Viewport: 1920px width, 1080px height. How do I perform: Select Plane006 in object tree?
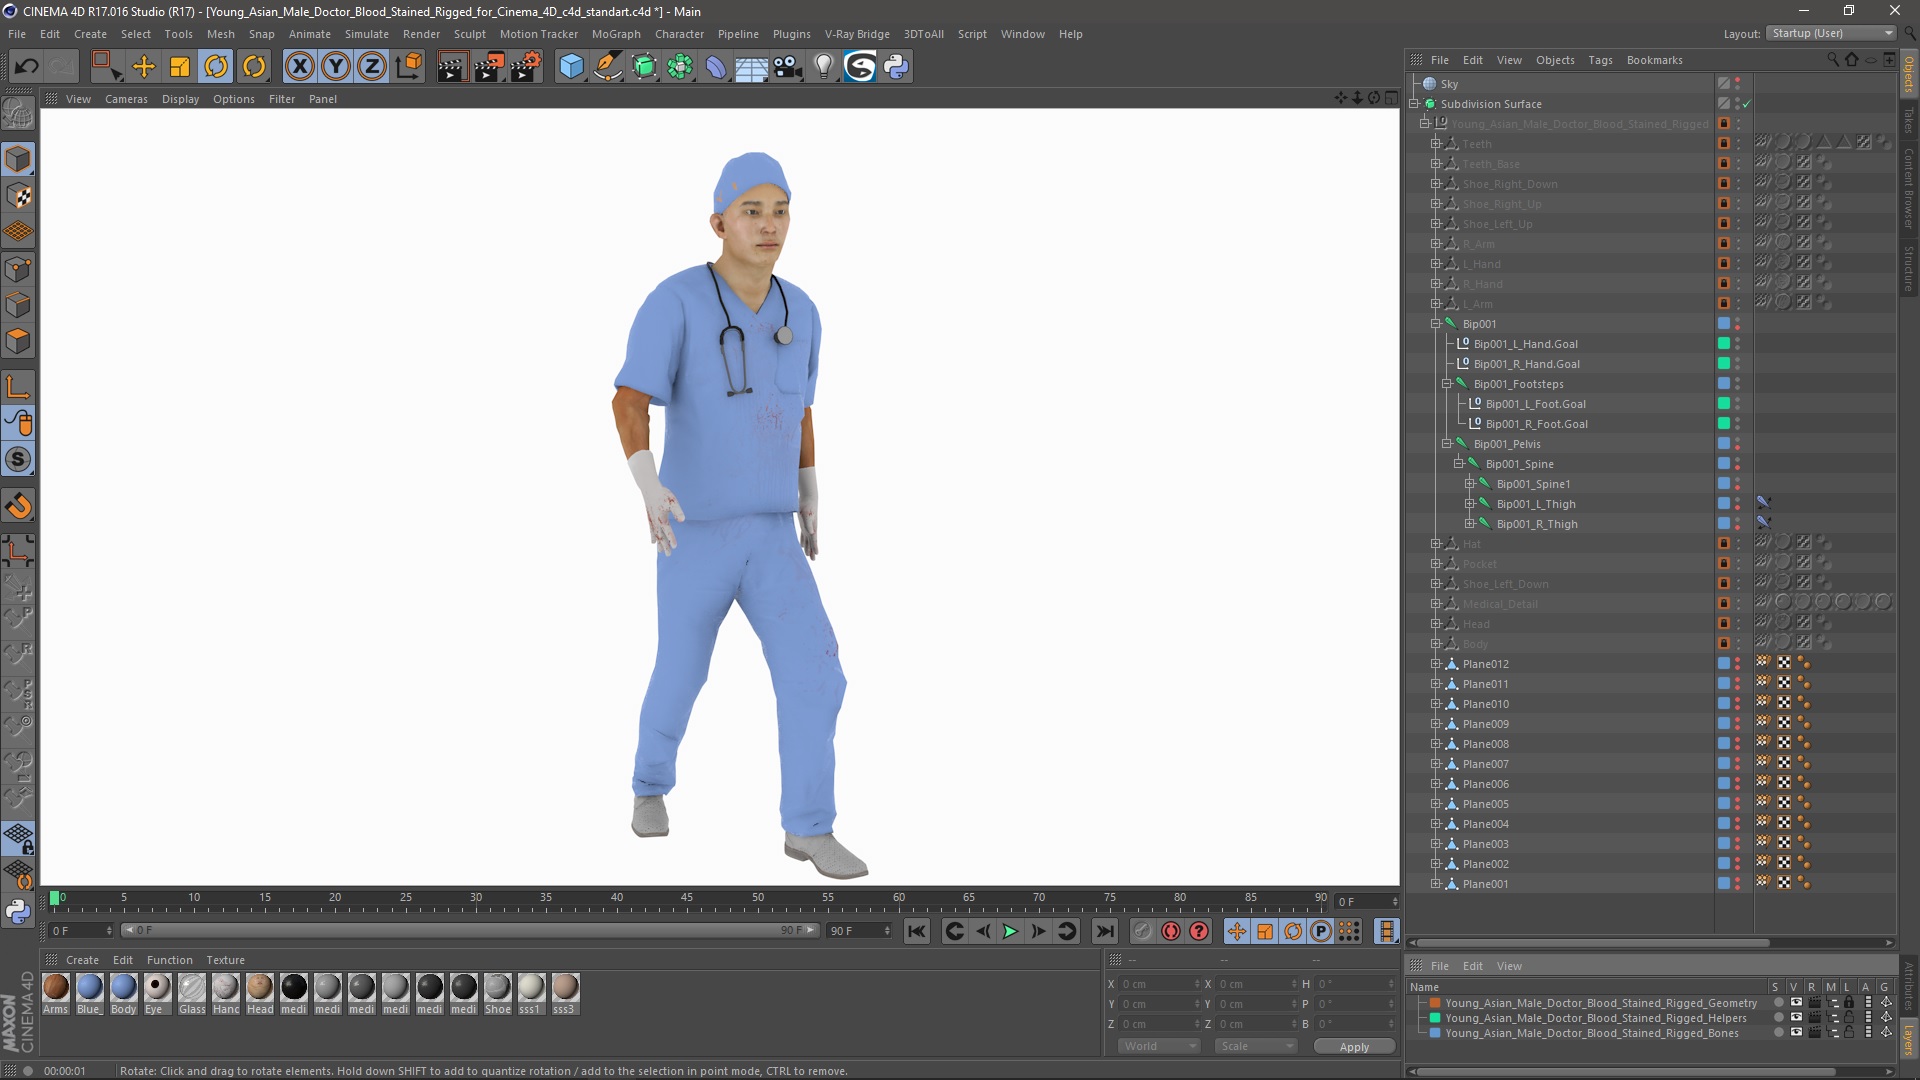(x=1485, y=784)
